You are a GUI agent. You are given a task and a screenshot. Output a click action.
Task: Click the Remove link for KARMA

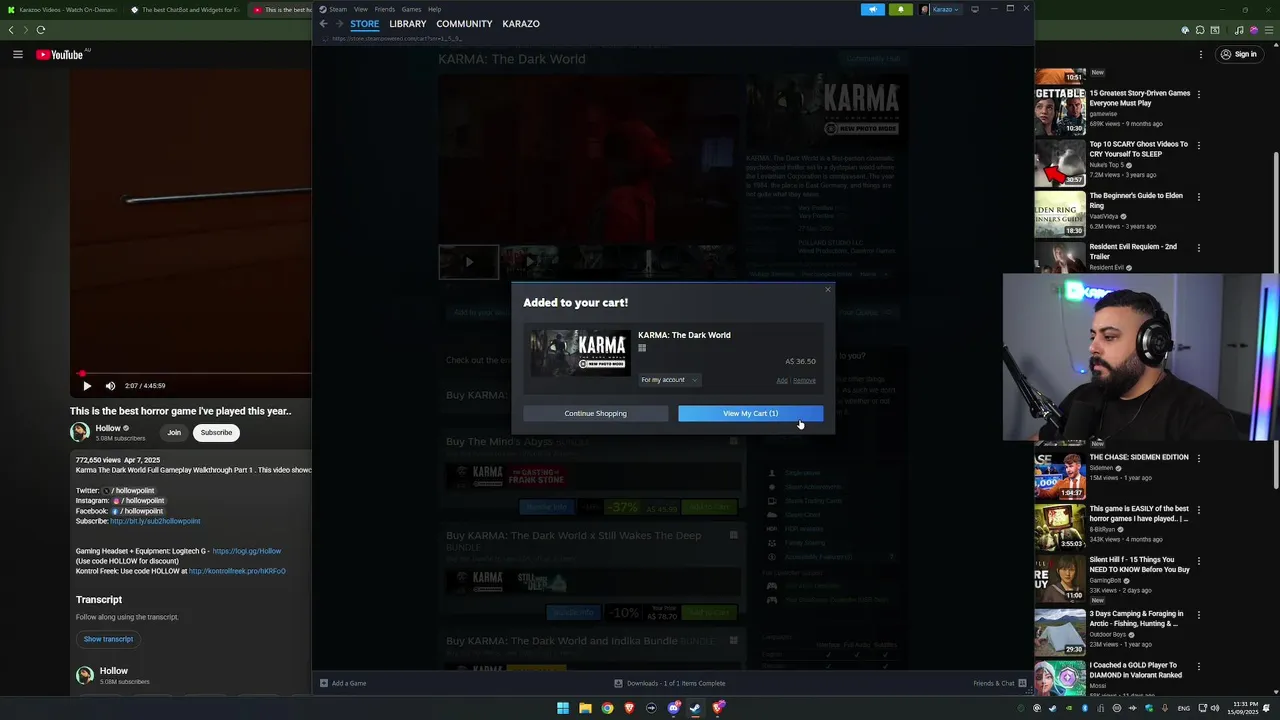[804, 380]
